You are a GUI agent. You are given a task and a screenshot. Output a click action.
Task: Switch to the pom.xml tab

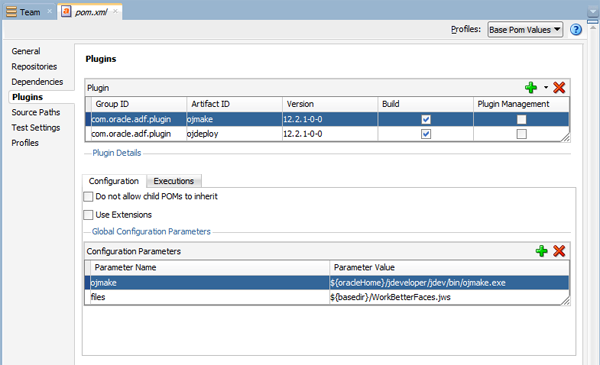coord(91,12)
